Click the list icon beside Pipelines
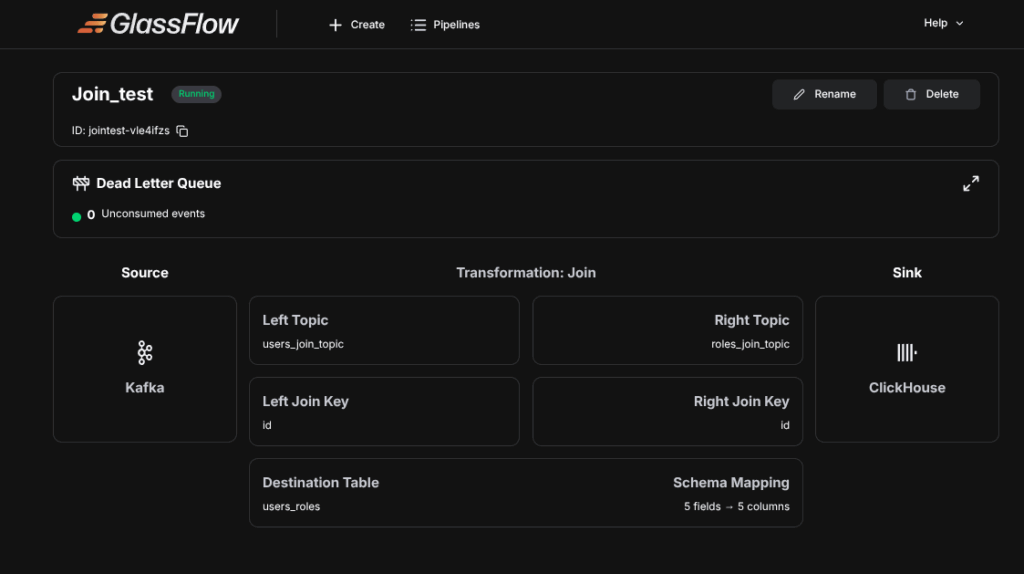Screen dimensions: 1024x574 [418, 25]
